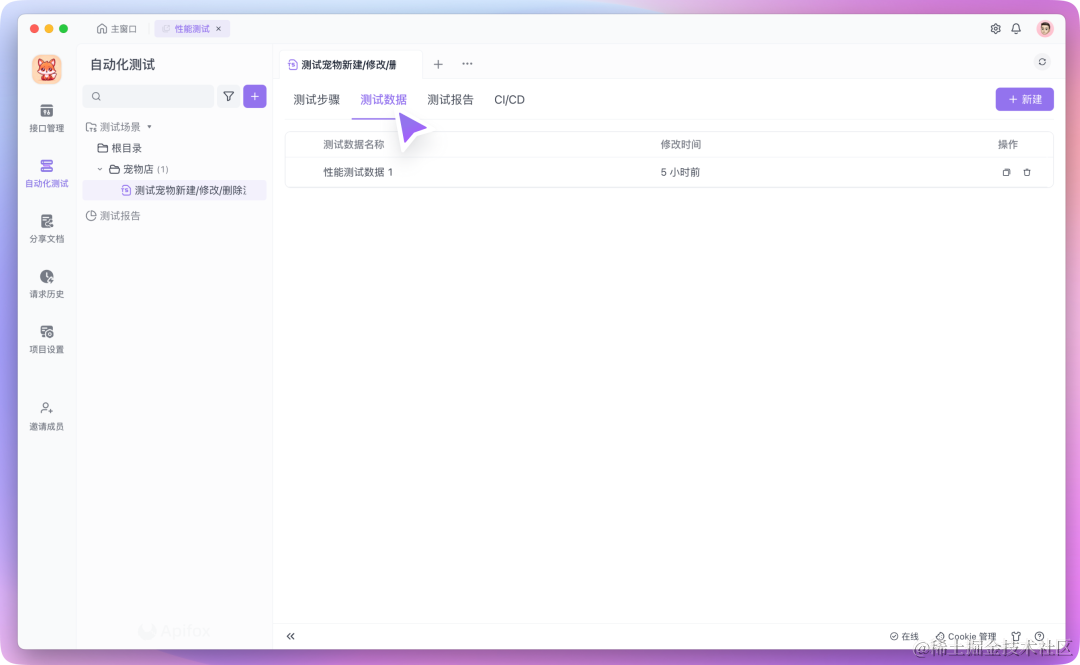
Task: Click 性能测试数据 1 name cell
Action: tap(358, 172)
